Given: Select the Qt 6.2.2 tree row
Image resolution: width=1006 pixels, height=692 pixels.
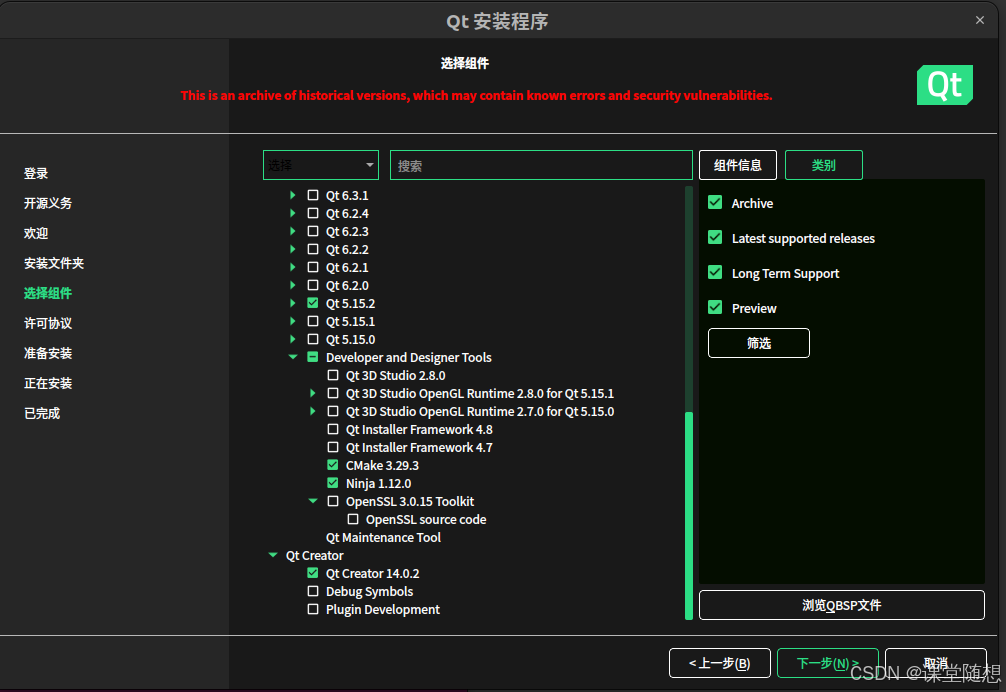Looking at the screenshot, I should tap(347, 249).
